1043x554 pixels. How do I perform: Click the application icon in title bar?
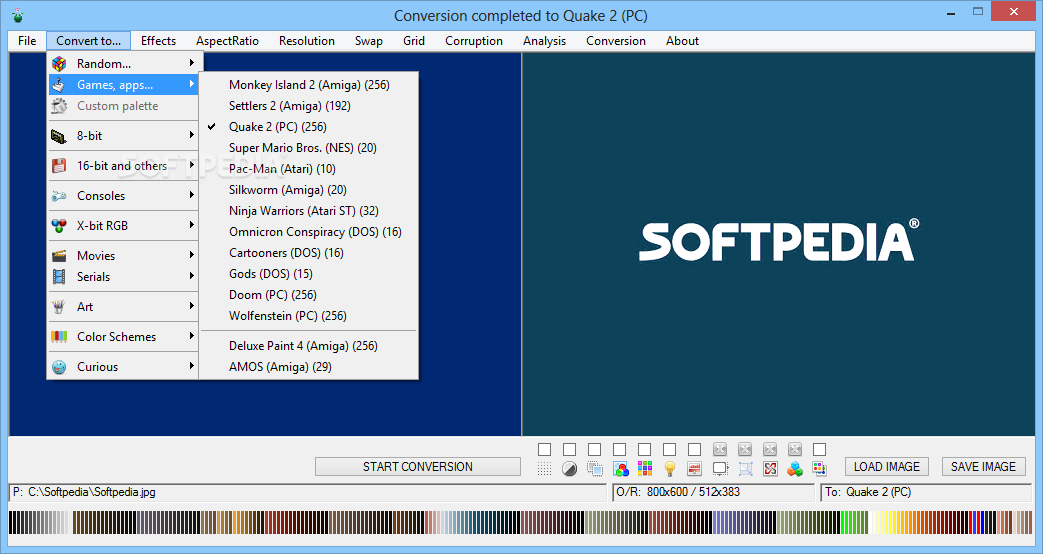point(18,15)
